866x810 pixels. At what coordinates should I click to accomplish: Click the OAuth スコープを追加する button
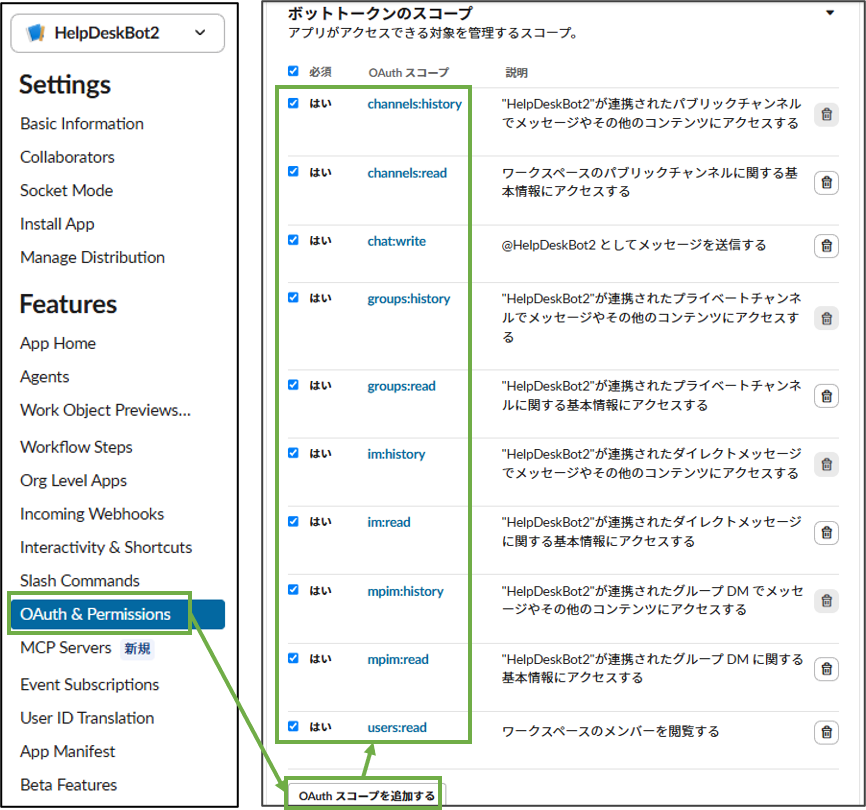(x=367, y=796)
